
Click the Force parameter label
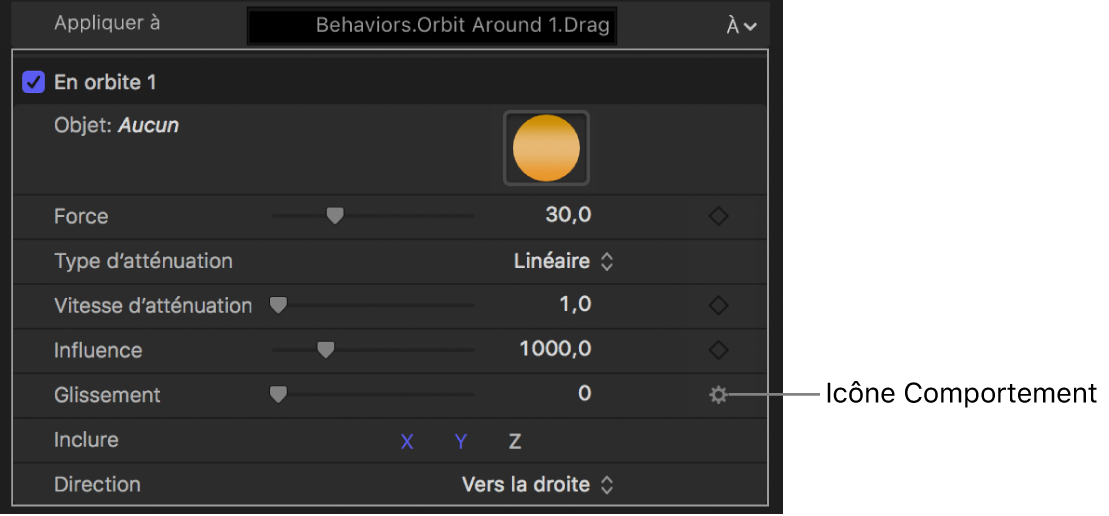81,216
